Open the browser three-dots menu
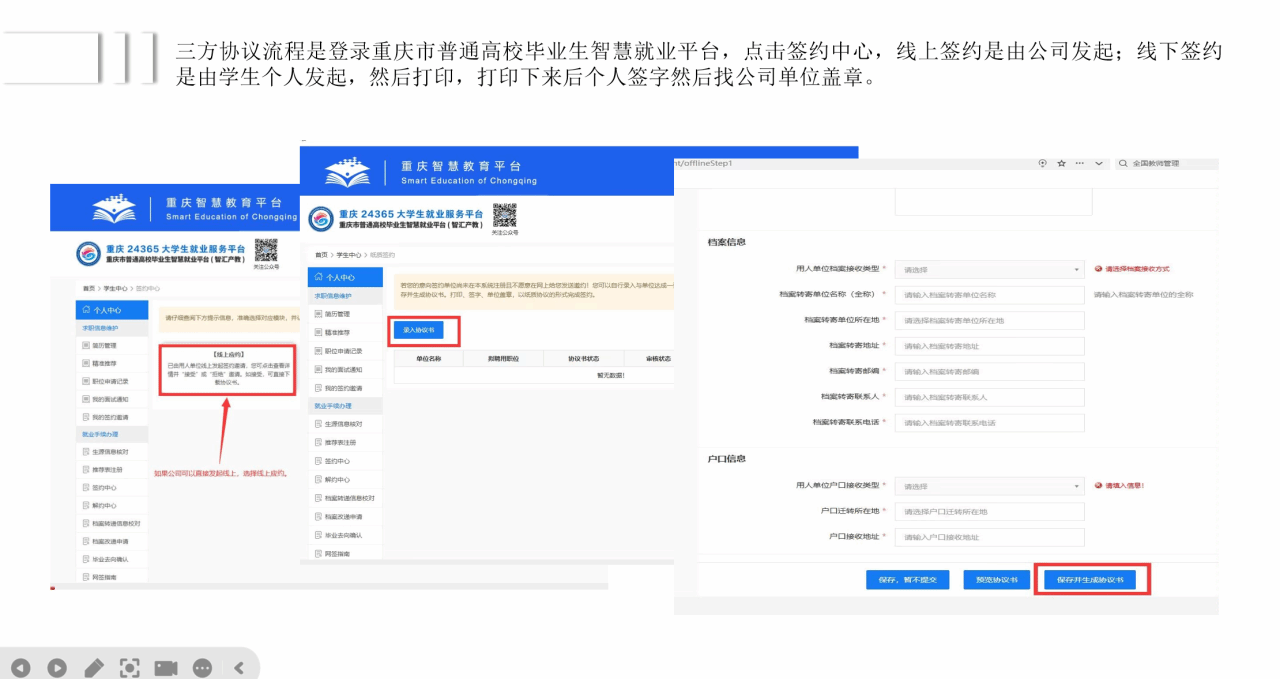Image resolution: width=1280 pixels, height=679 pixels. click(1080, 163)
